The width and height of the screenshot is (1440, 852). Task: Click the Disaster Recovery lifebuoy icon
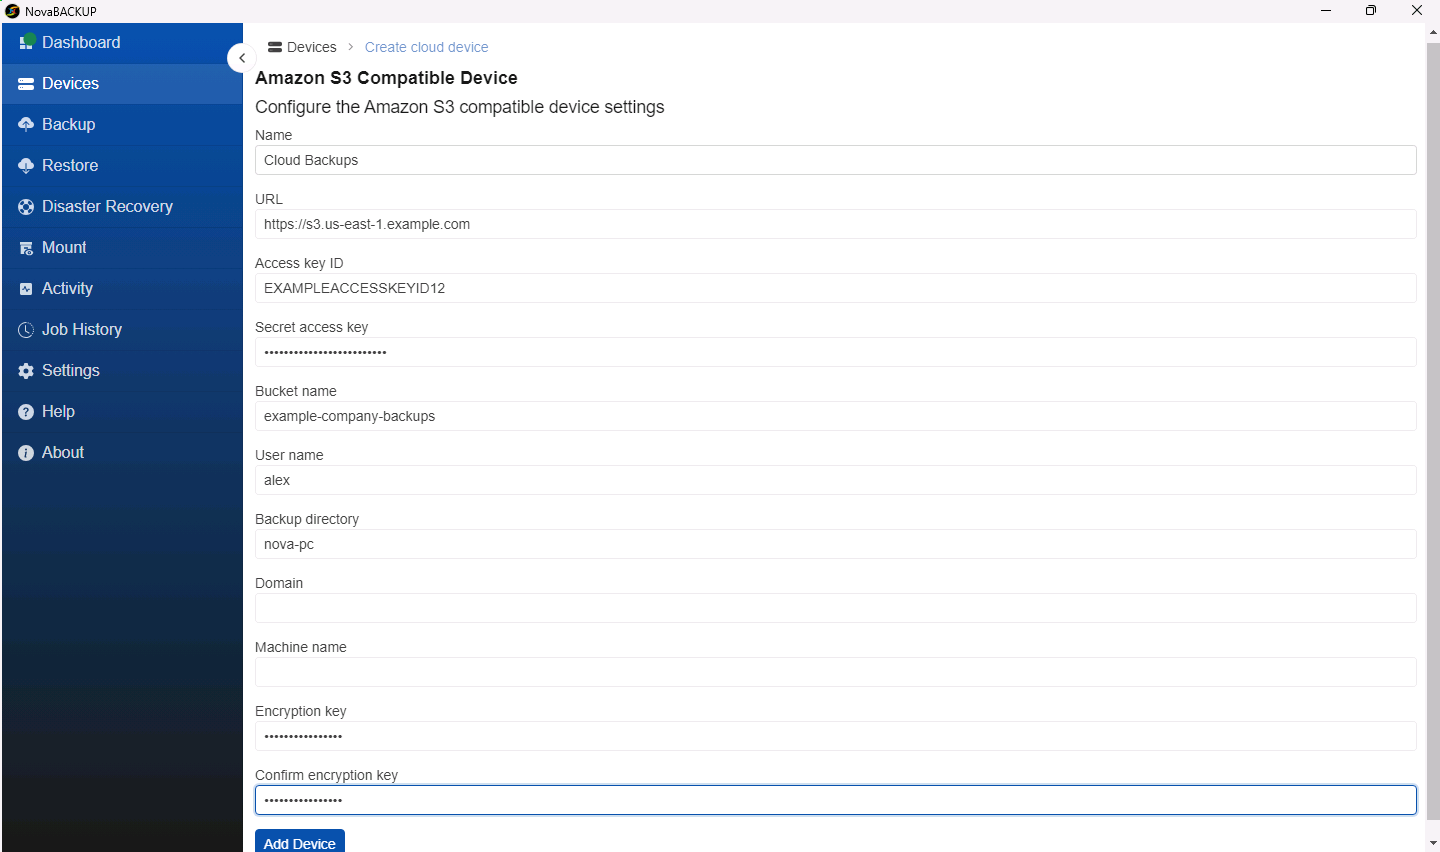tap(26, 206)
